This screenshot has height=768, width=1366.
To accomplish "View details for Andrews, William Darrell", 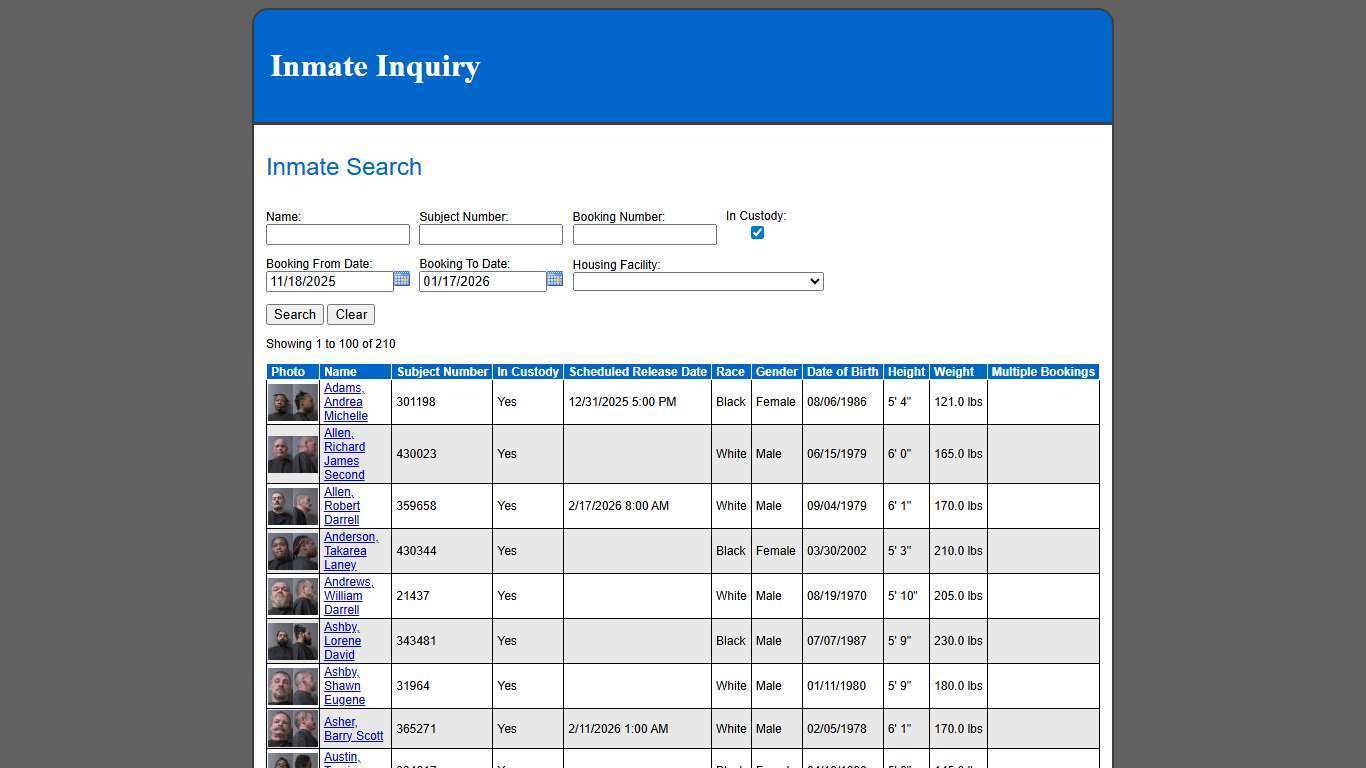I will pos(348,595).
